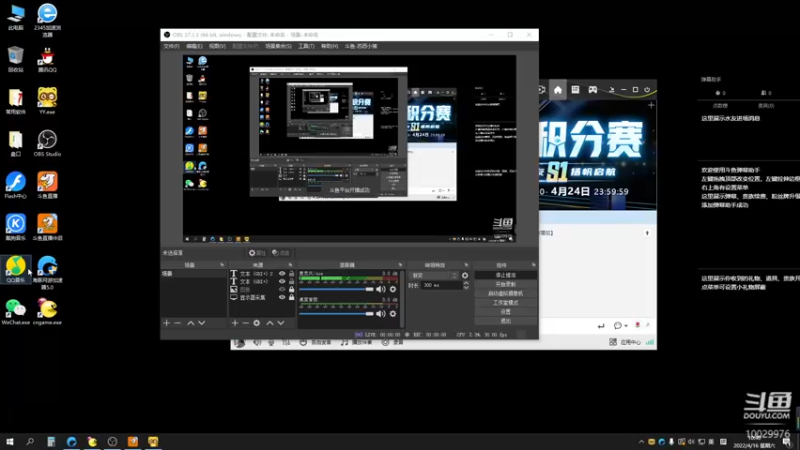Click the audio mixer panel header pop-out icon
Image resolution: width=800 pixels, height=450 pixels.
pos(401,265)
